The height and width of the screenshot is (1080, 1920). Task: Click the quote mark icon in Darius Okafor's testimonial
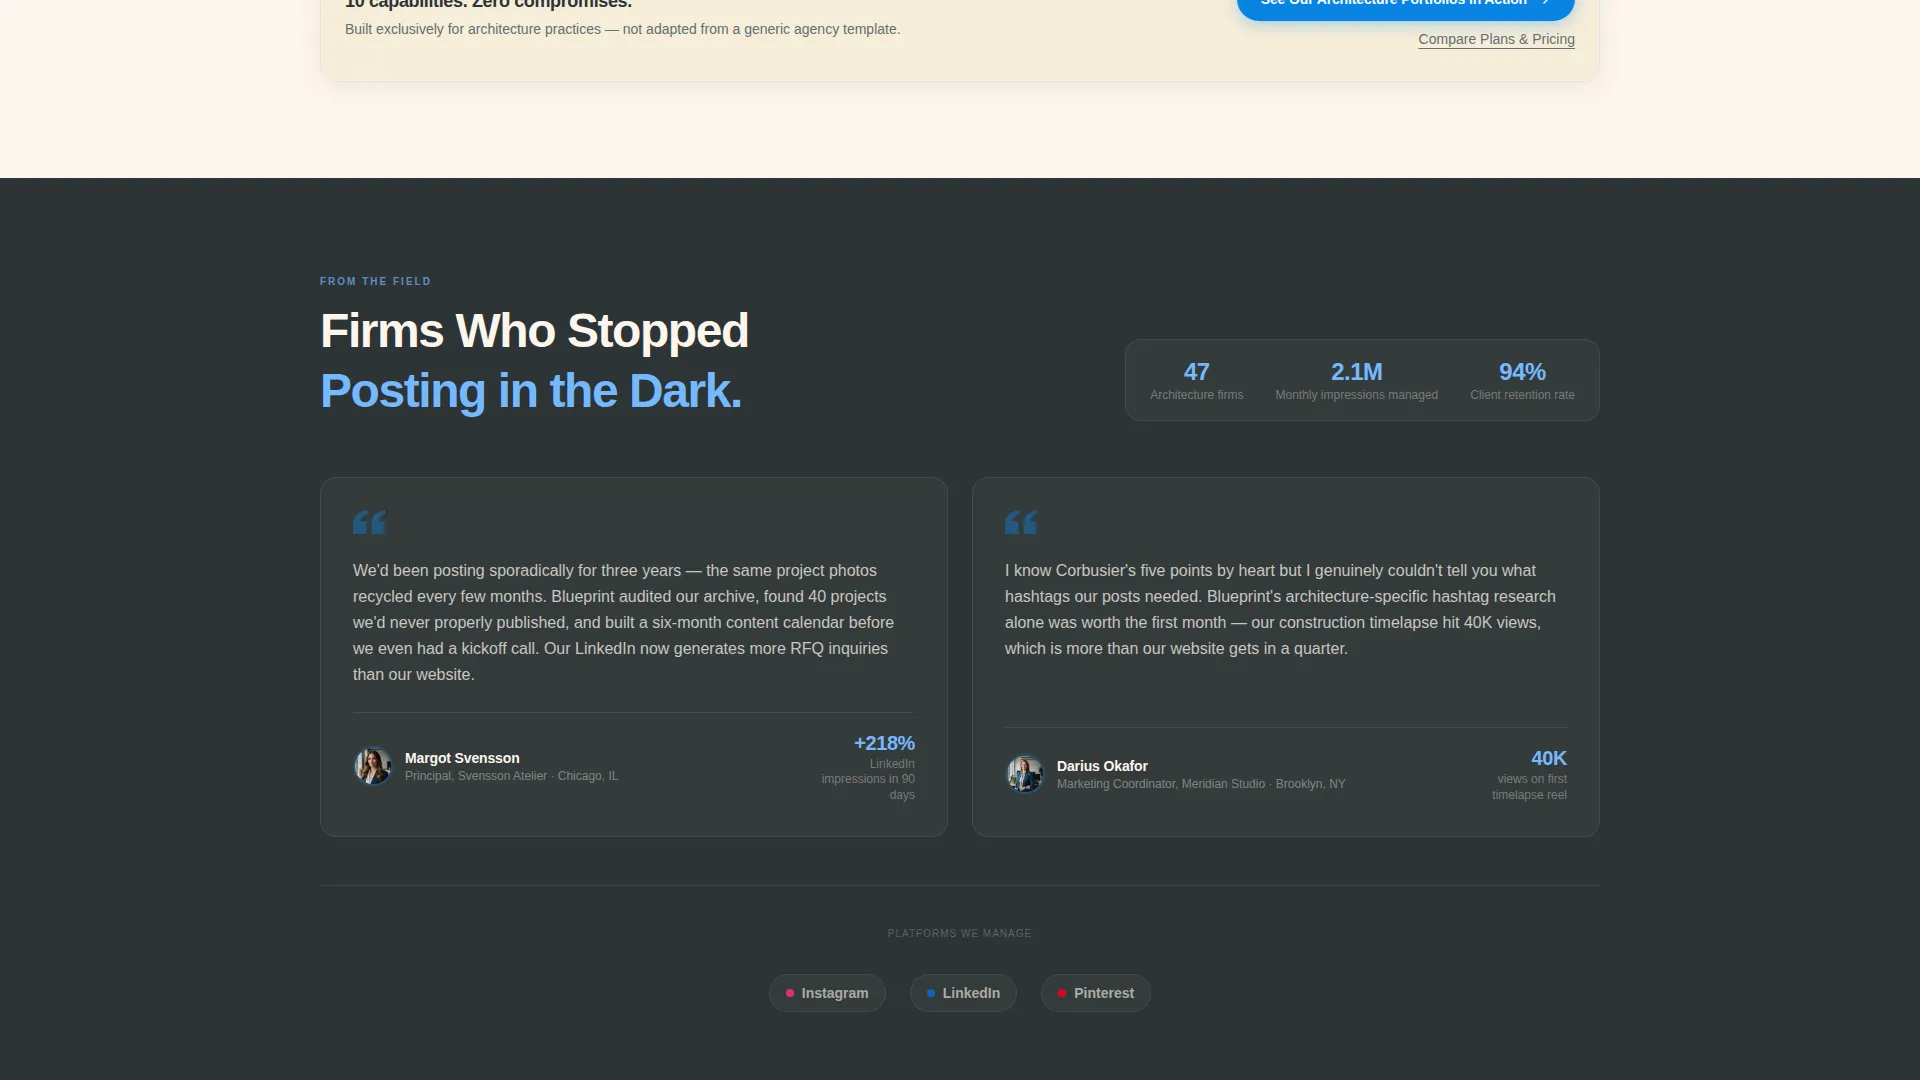[x=1021, y=522]
